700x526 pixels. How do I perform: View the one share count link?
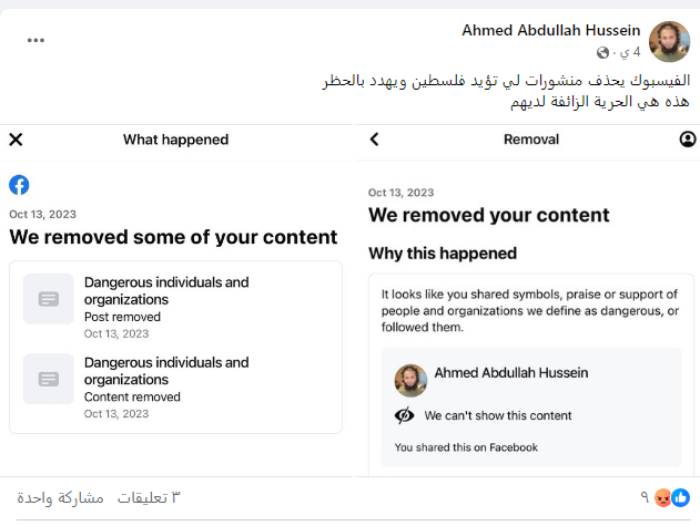tap(60, 498)
